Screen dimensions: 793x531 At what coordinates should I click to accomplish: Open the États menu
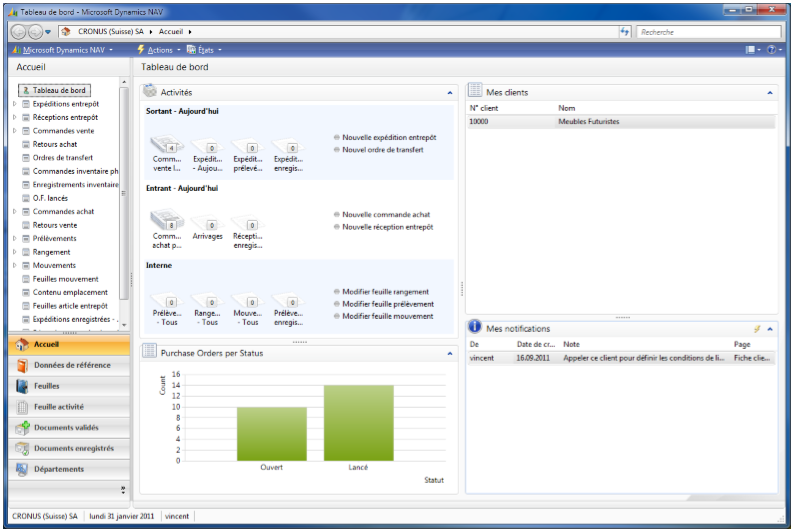tap(204, 50)
